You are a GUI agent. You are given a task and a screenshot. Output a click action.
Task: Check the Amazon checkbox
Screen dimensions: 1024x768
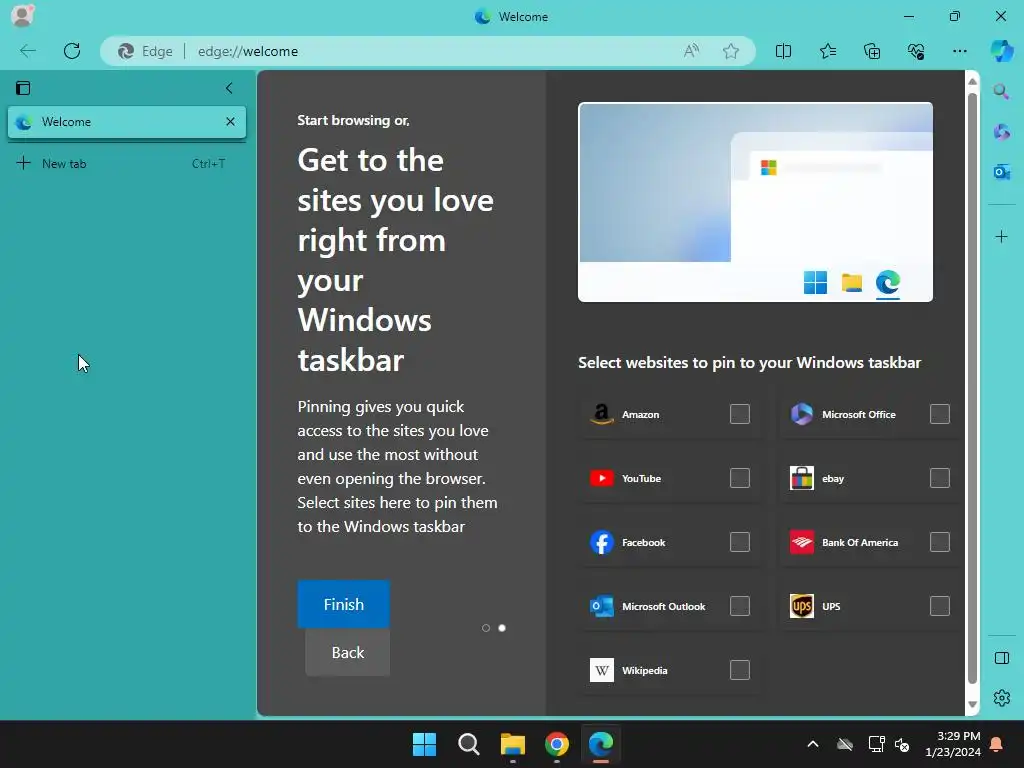739,414
